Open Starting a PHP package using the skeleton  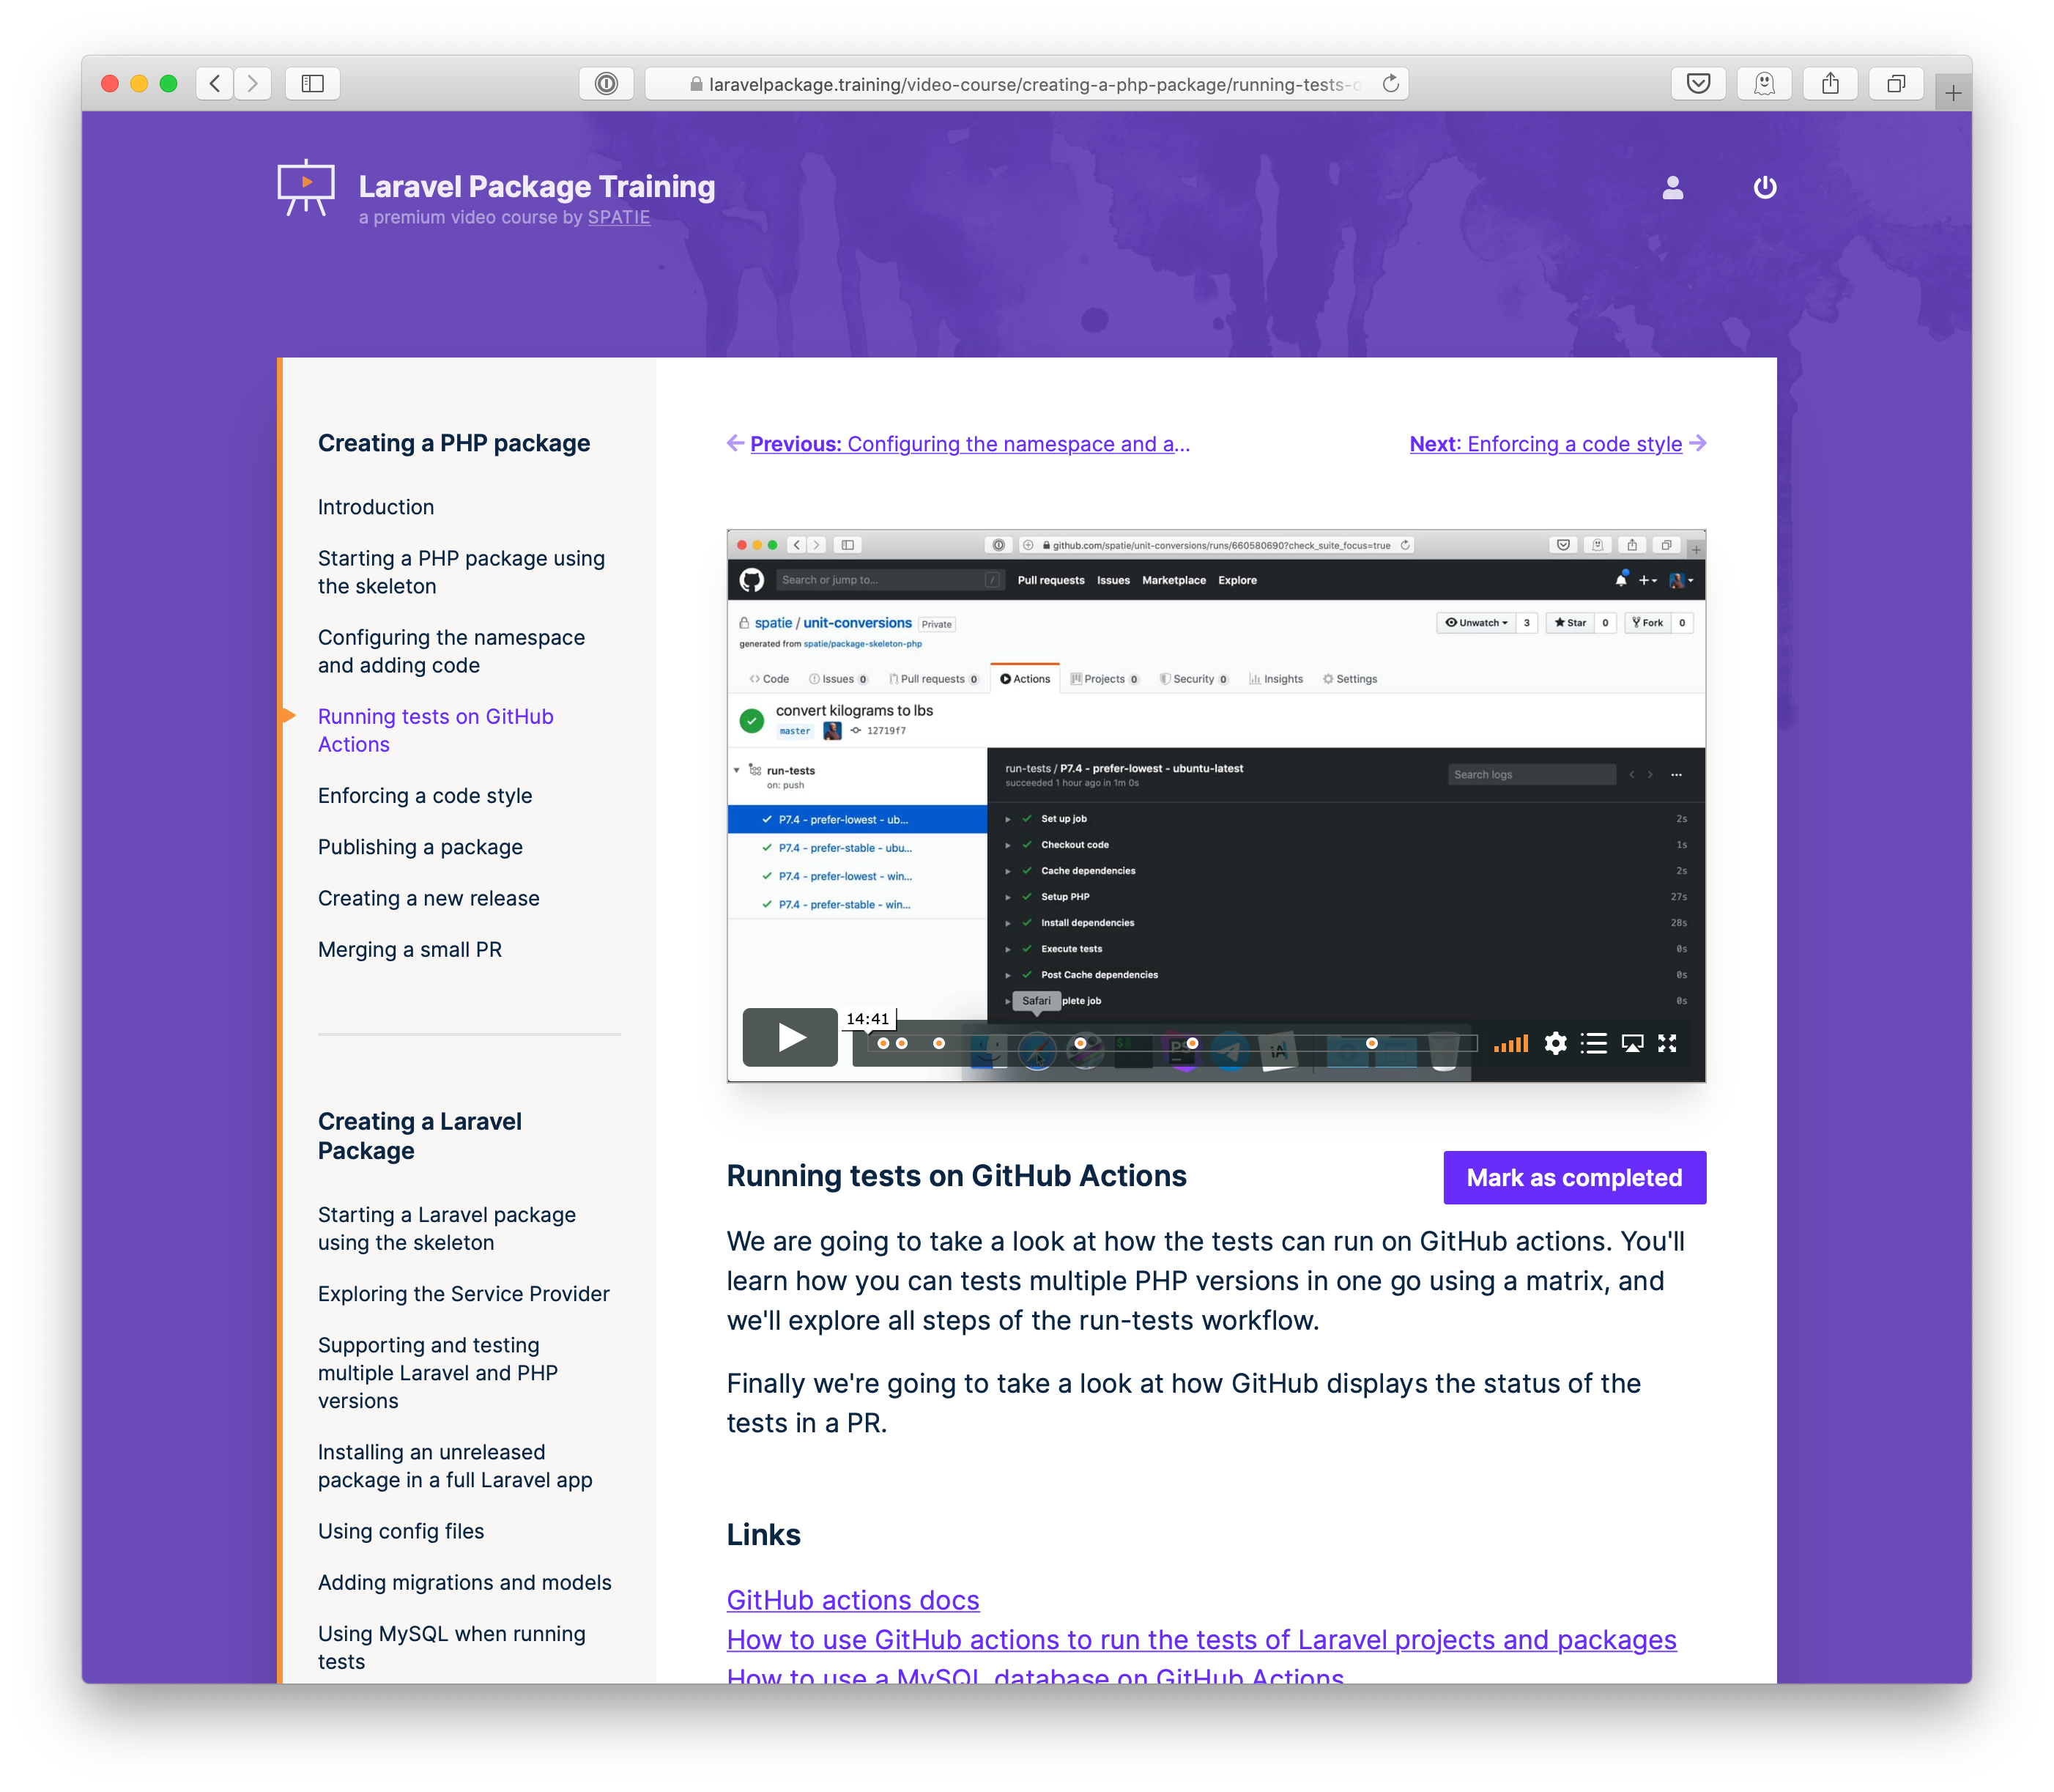461,572
